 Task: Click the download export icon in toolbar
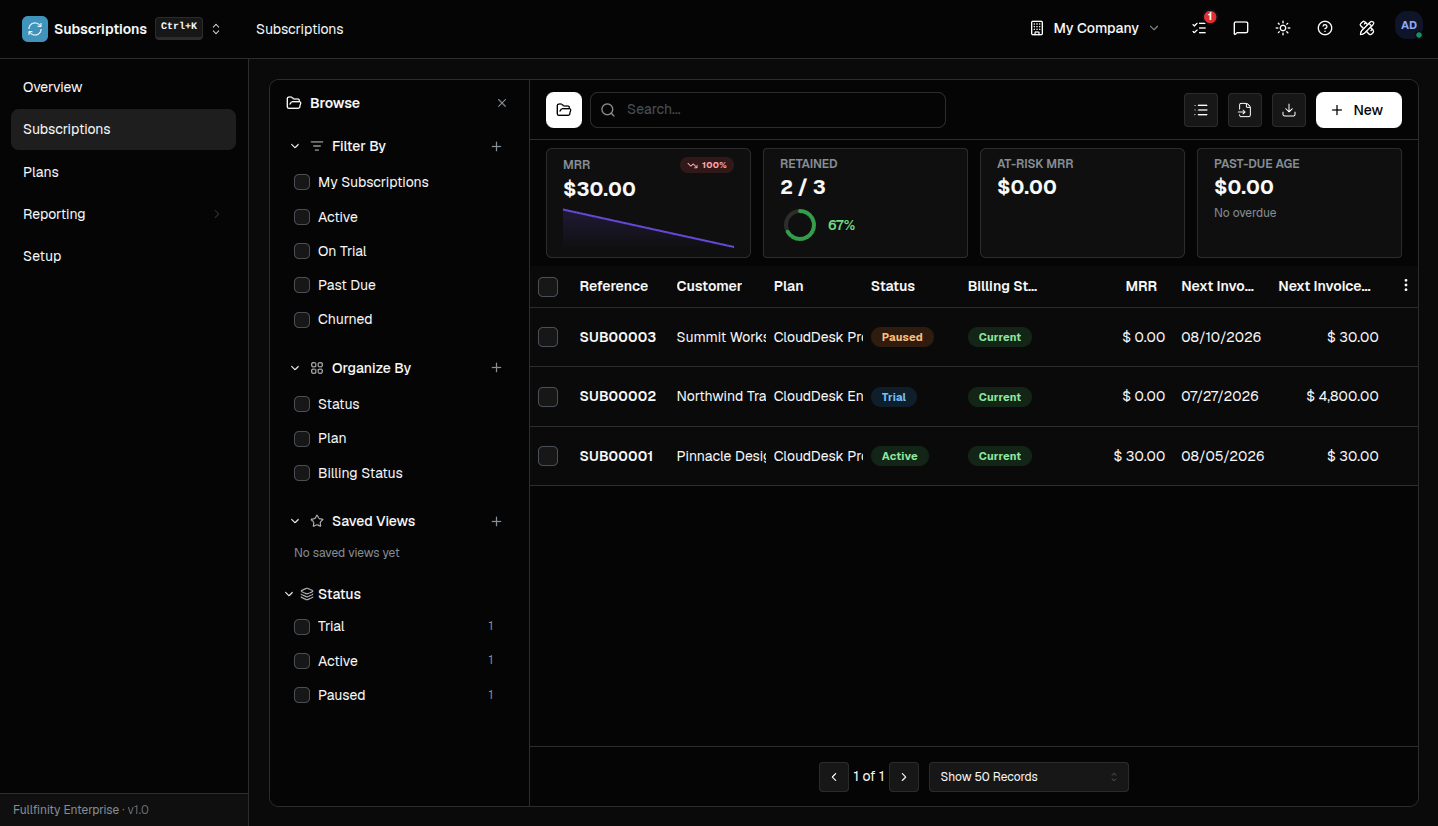[x=1289, y=110]
